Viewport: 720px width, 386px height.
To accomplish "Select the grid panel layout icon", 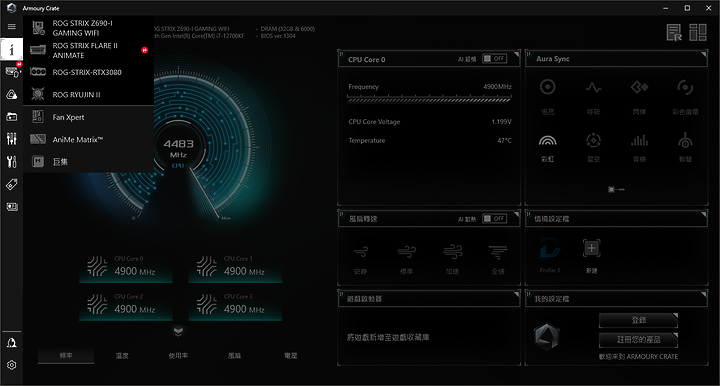I will point(698,33).
